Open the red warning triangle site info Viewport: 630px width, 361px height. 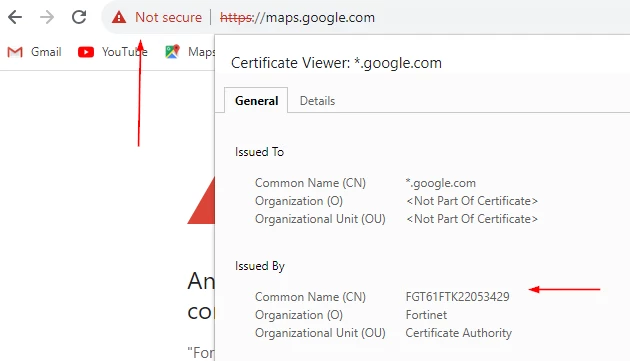[x=119, y=17]
